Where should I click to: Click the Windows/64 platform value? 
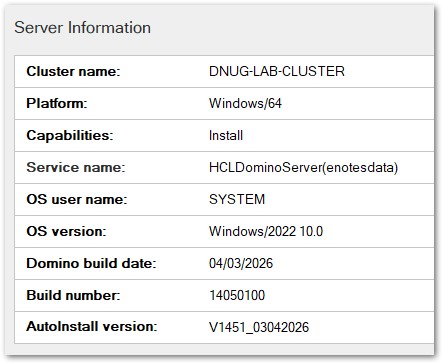coord(245,103)
